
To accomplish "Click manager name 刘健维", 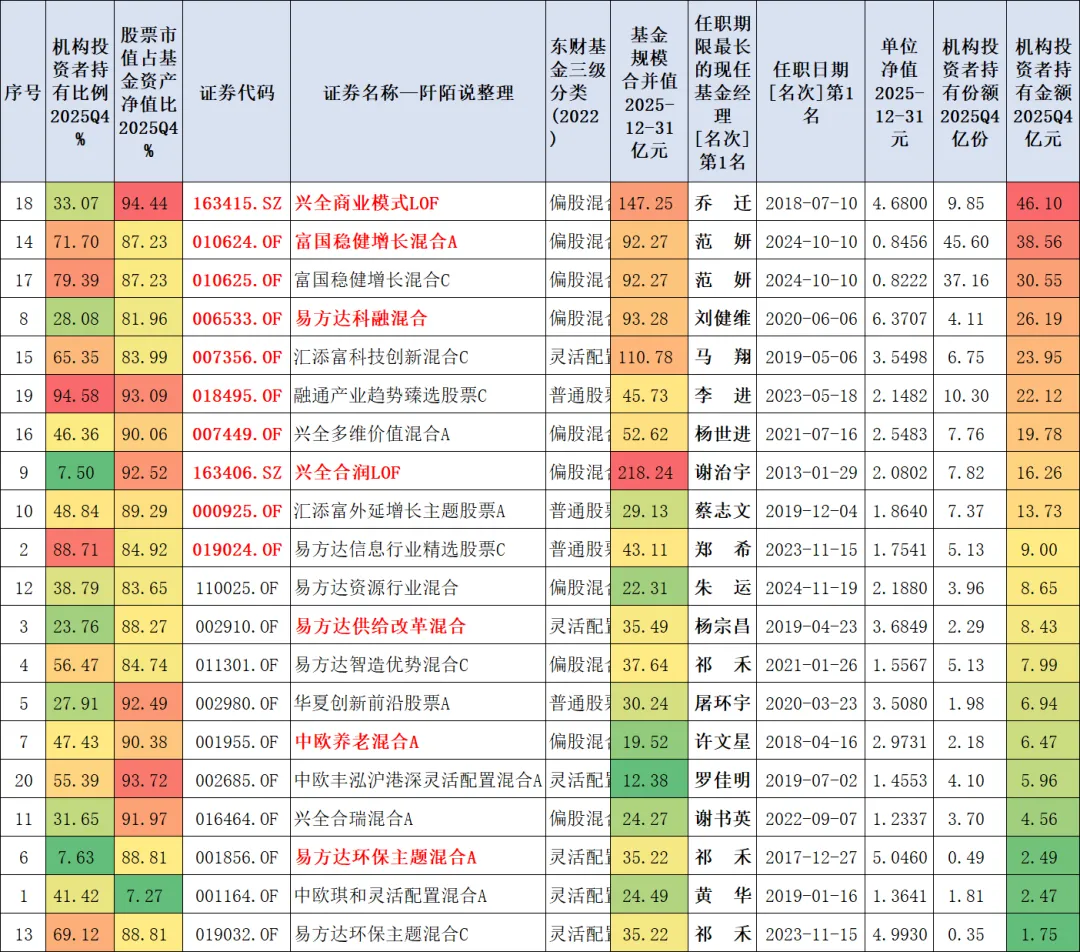I will 723,319.
